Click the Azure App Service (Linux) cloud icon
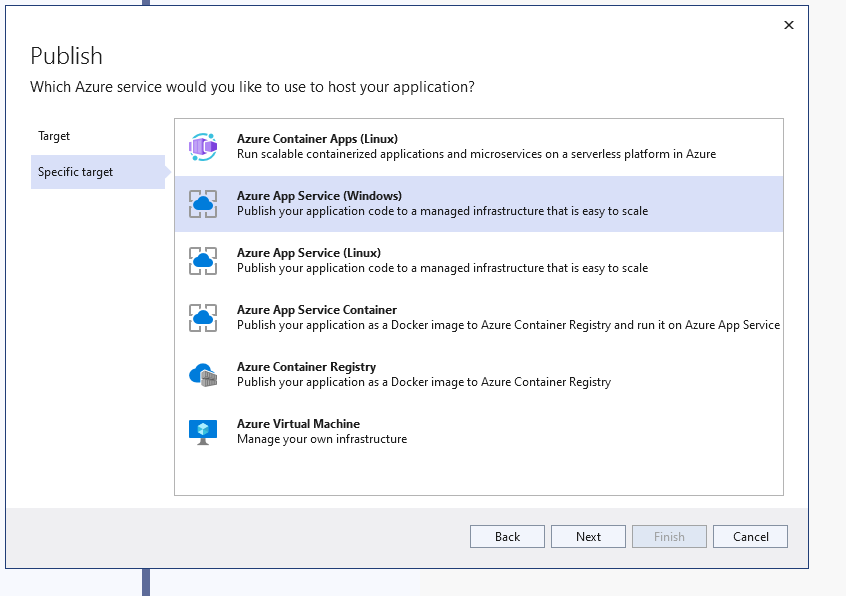The width and height of the screenshot is (846, 596). pos(203,261)
